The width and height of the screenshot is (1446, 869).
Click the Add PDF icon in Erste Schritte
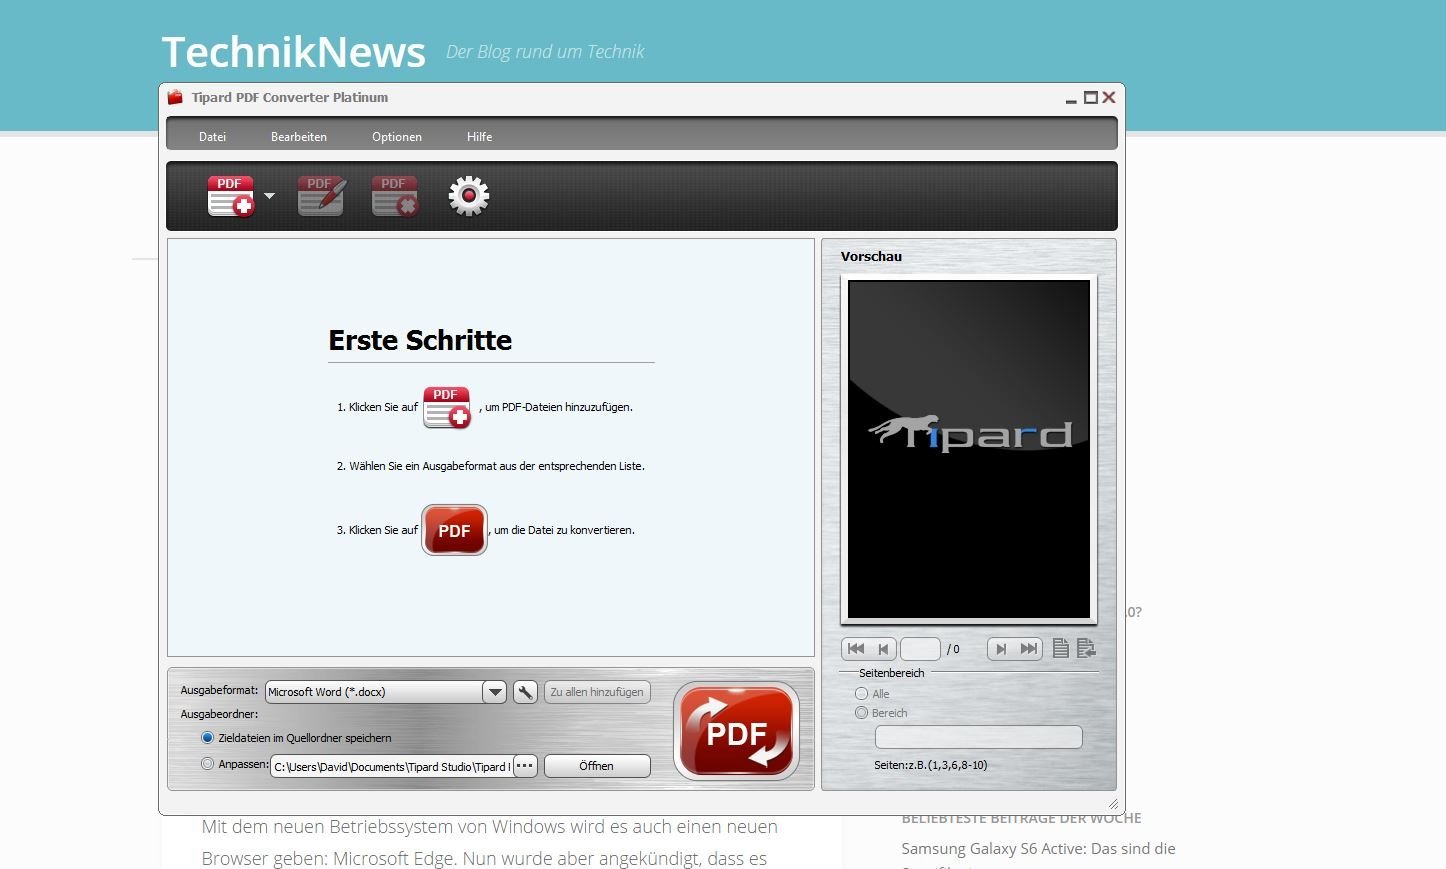click(x=446, y=407)
